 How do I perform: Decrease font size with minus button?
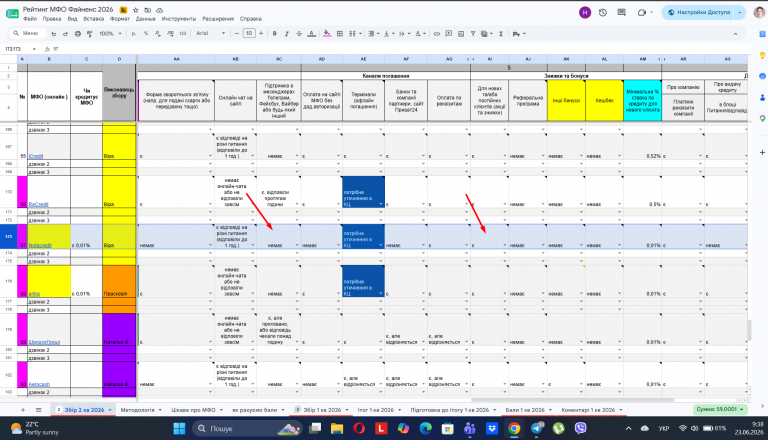(237, 33)
